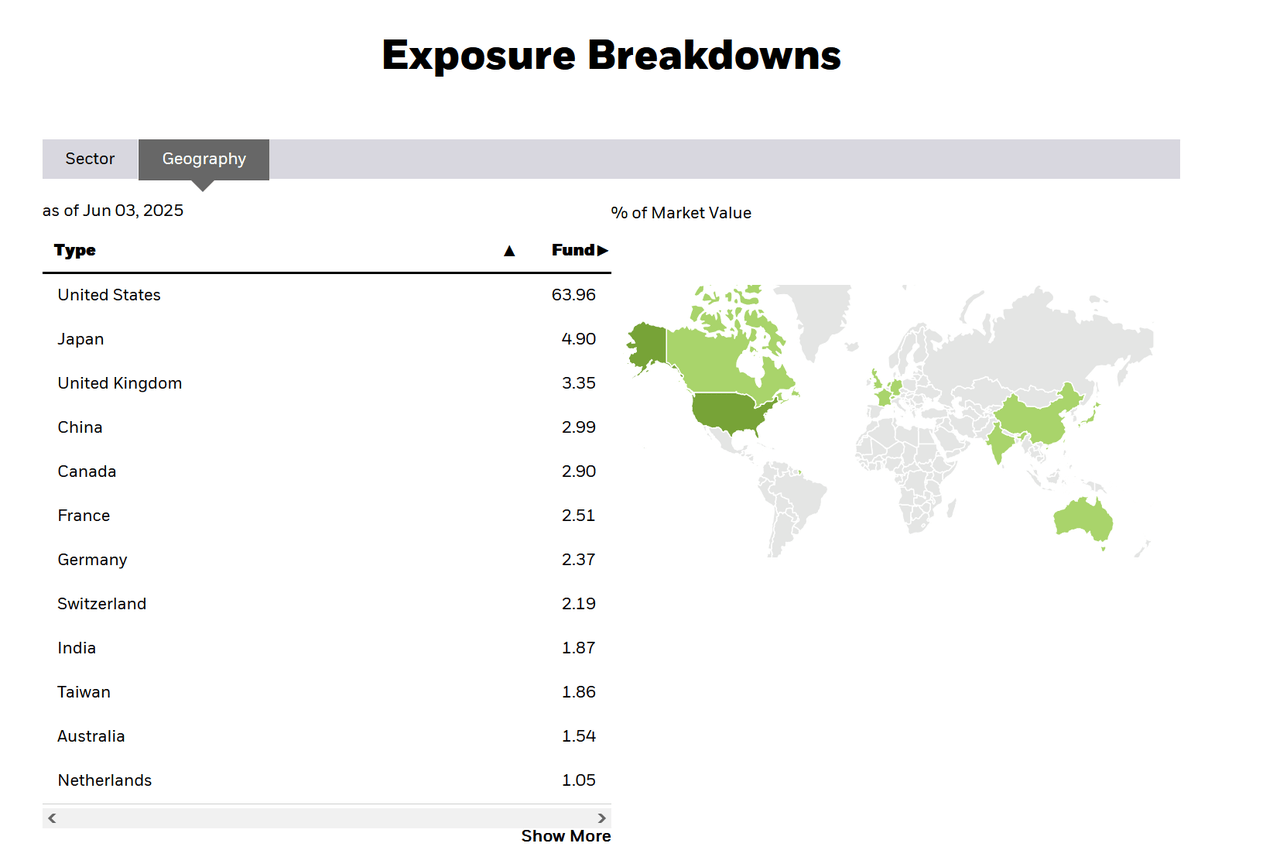This screenshot has width=1280, height=857.
Task: Click the right scroll chevron below the table
Action: pyautogui.click(x=601, y=817)
